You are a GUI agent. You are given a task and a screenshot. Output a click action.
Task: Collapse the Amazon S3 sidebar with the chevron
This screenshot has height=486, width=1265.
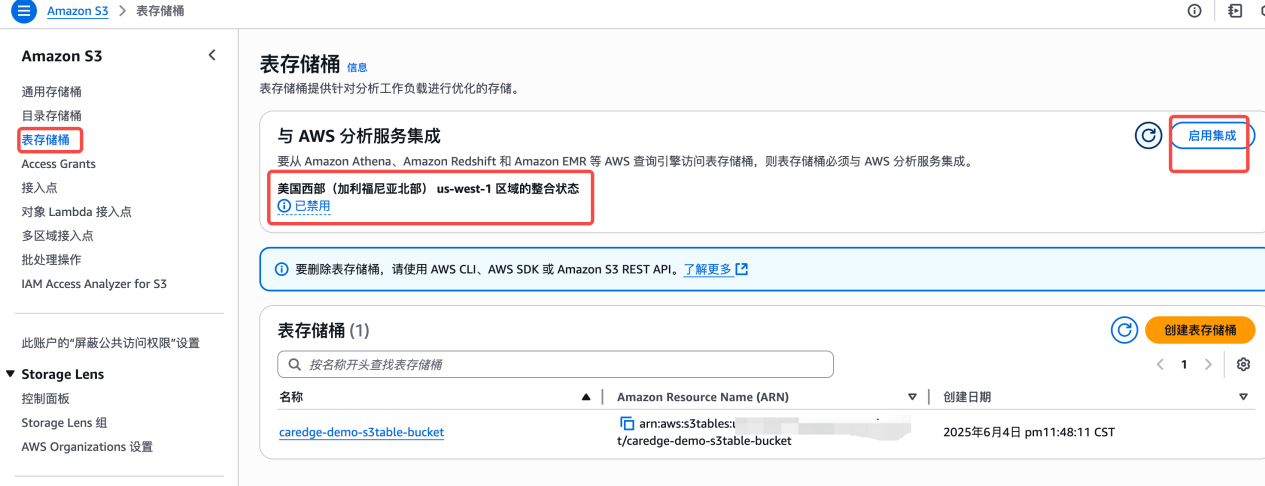tap(212, 55)
